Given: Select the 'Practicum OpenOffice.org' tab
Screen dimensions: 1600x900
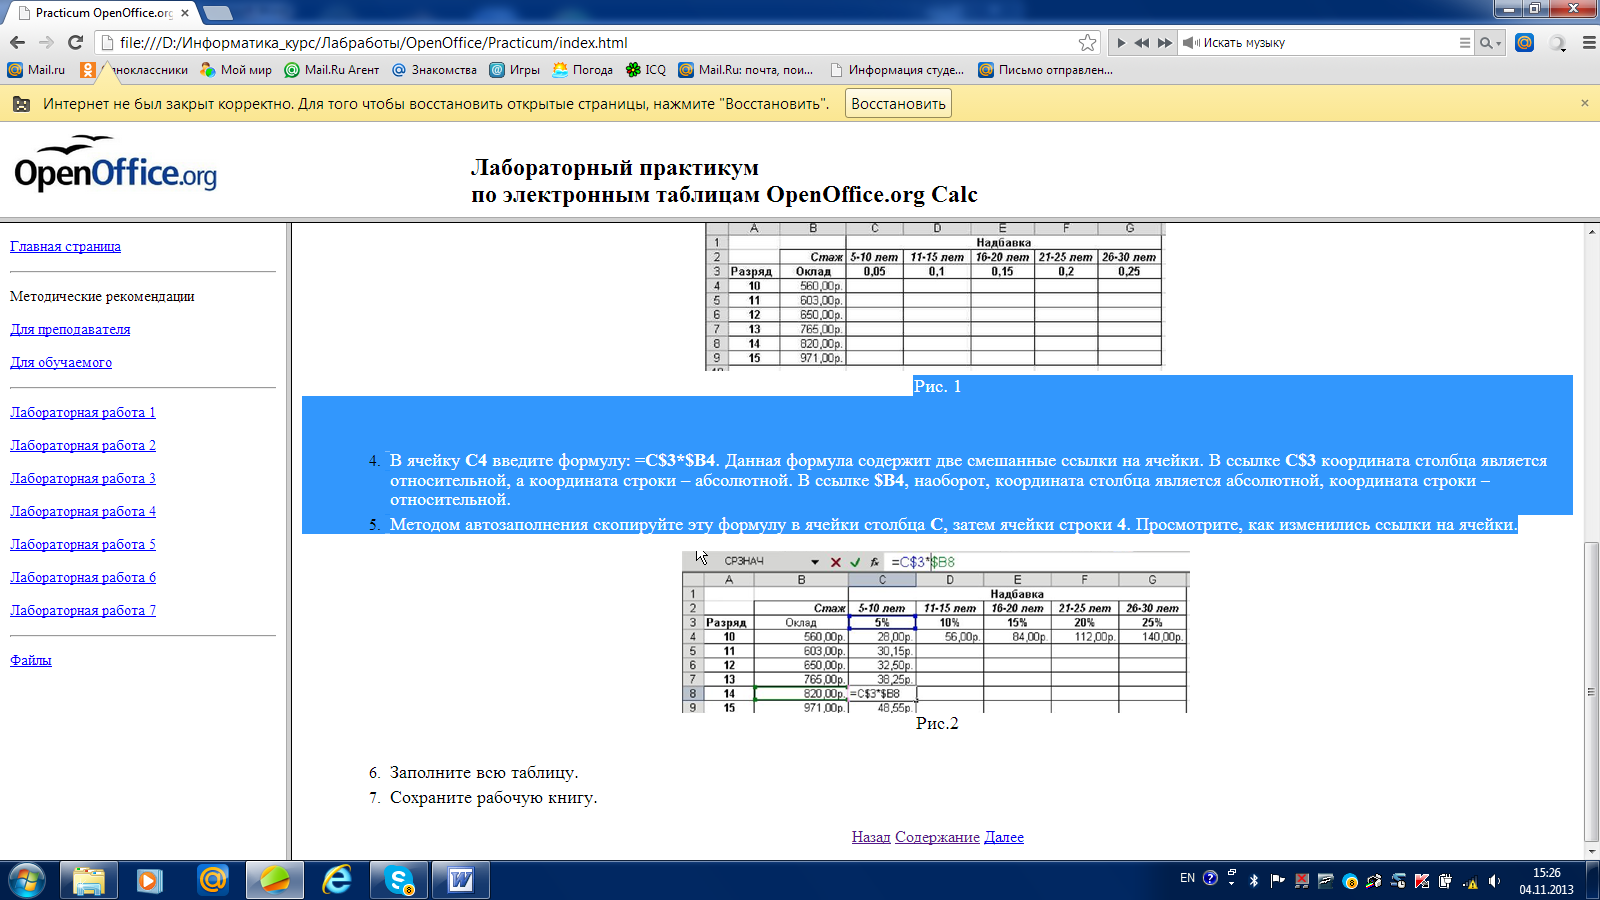Looking at the screenshot, I should 100,13.
